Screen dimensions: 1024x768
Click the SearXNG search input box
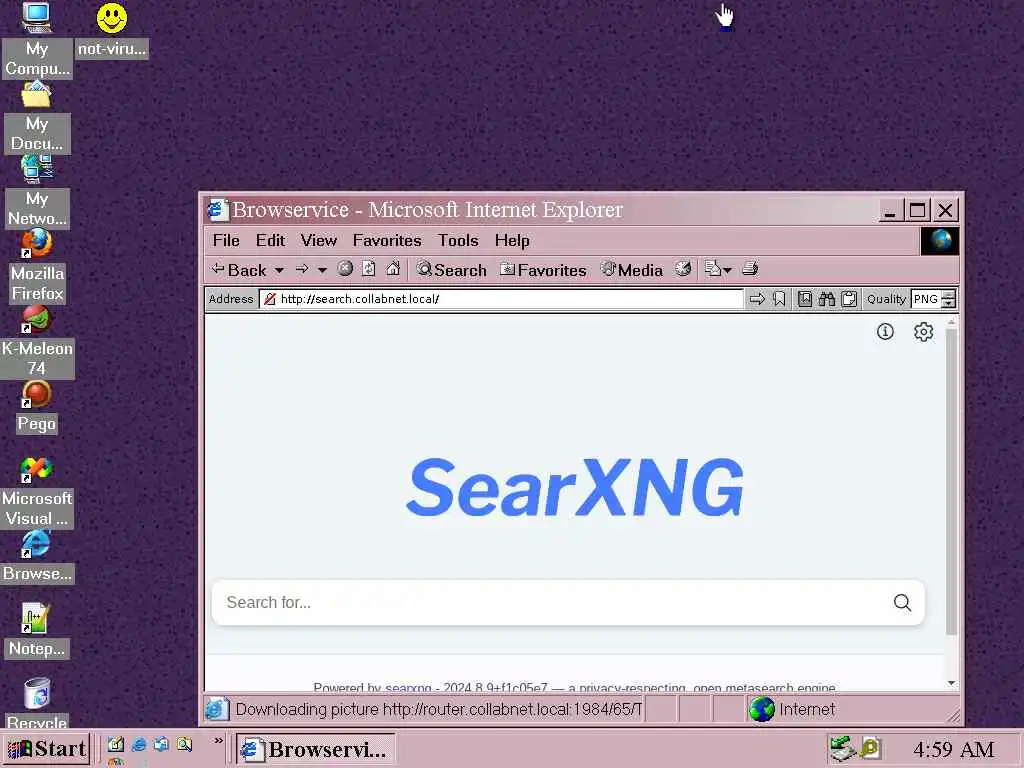point(552,602)
